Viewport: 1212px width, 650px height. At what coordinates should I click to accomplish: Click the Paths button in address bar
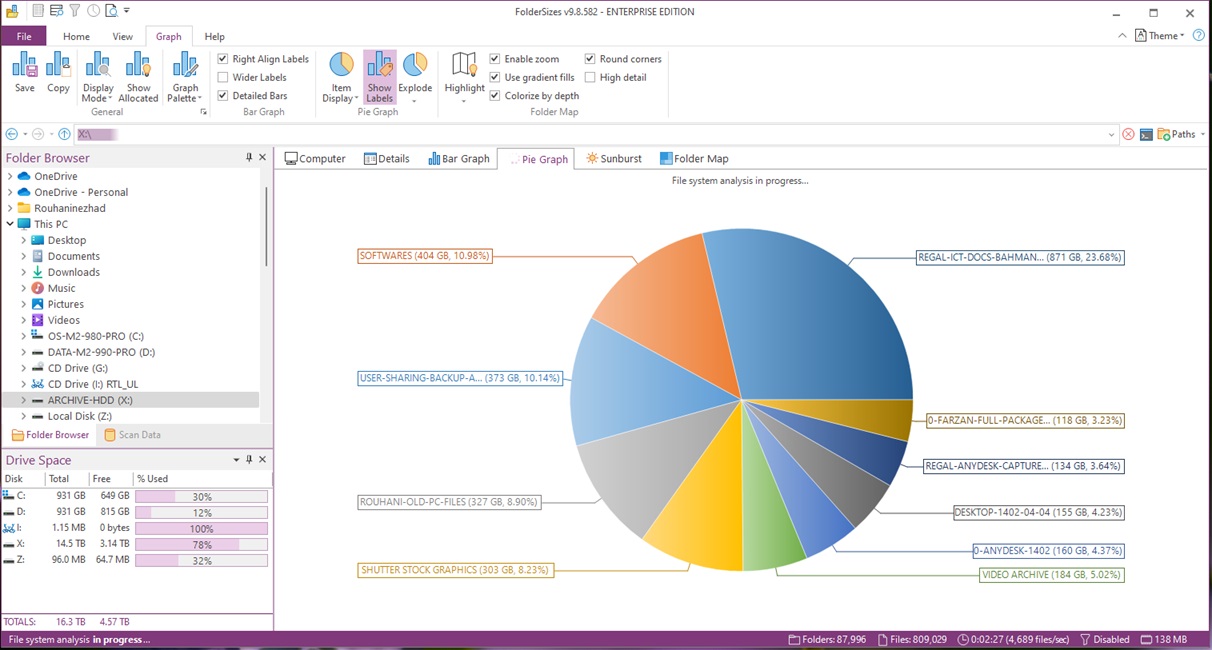1176,134
